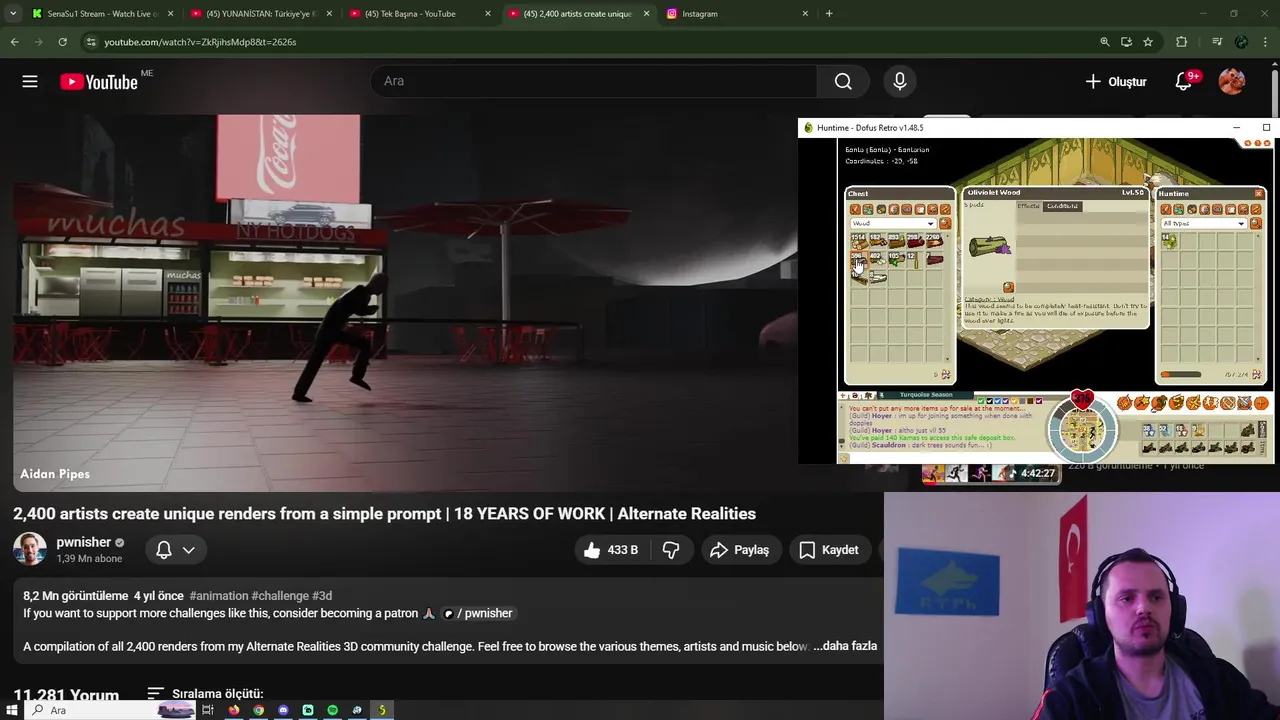Follow the #challenge hashtag link
Image resolution: width=1280 pixels, height=720 pixels.
[x=280, y=596]
